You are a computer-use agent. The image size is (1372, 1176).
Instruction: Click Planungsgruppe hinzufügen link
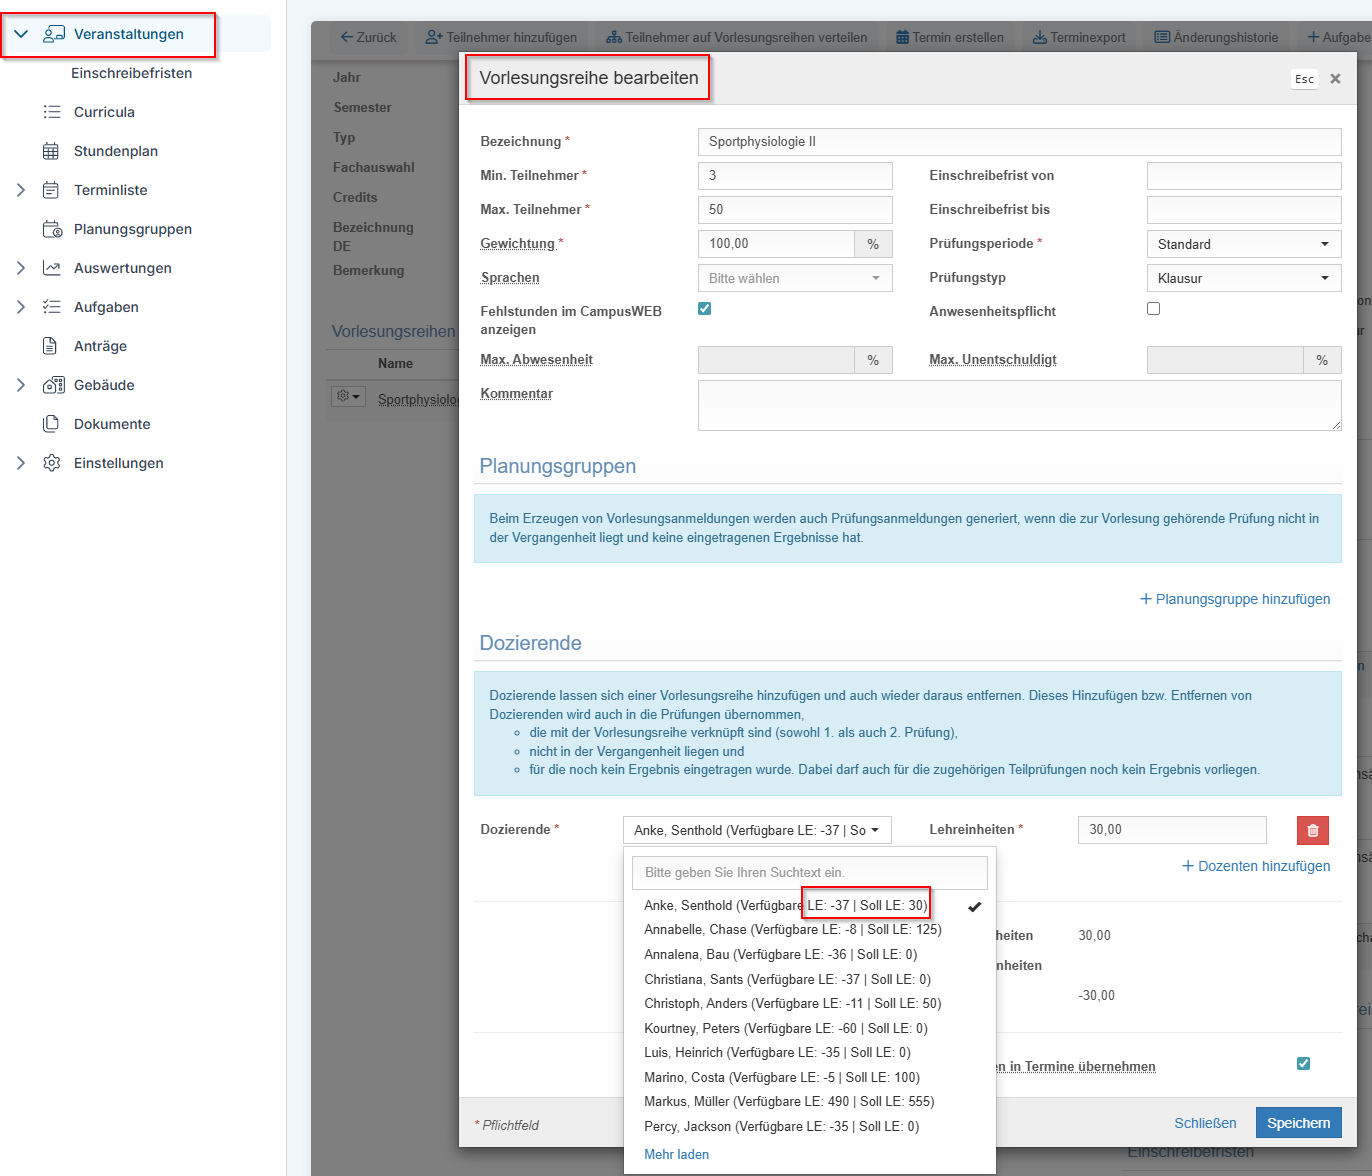click(1235, 599)
